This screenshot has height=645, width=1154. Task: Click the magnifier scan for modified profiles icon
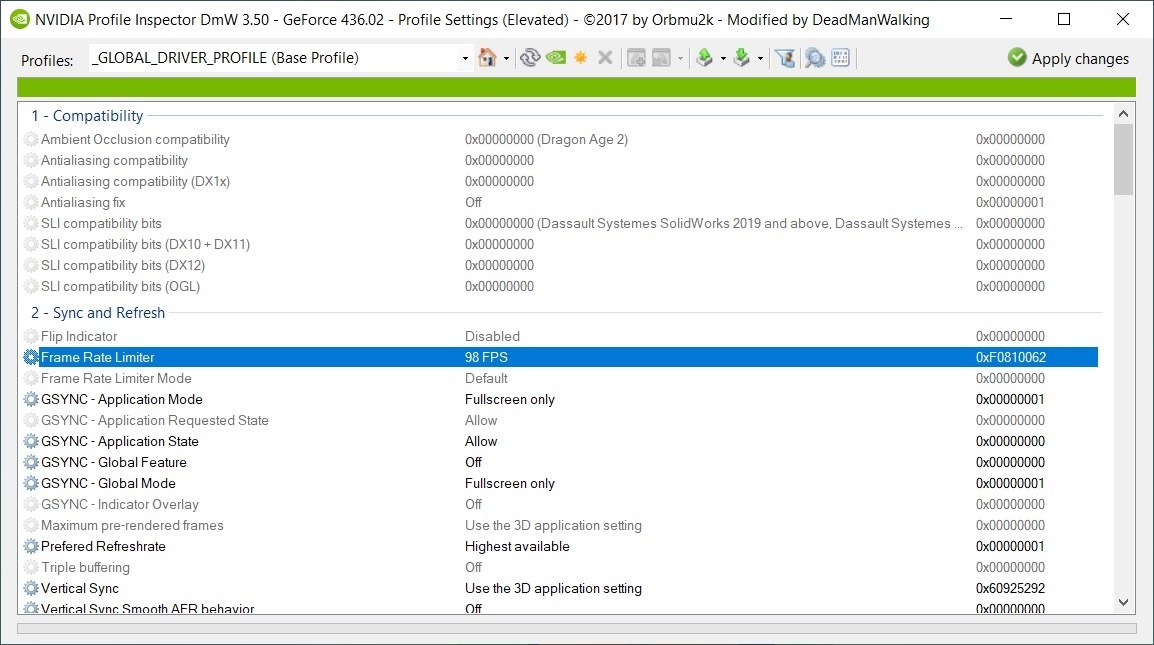tap(815, 57)
